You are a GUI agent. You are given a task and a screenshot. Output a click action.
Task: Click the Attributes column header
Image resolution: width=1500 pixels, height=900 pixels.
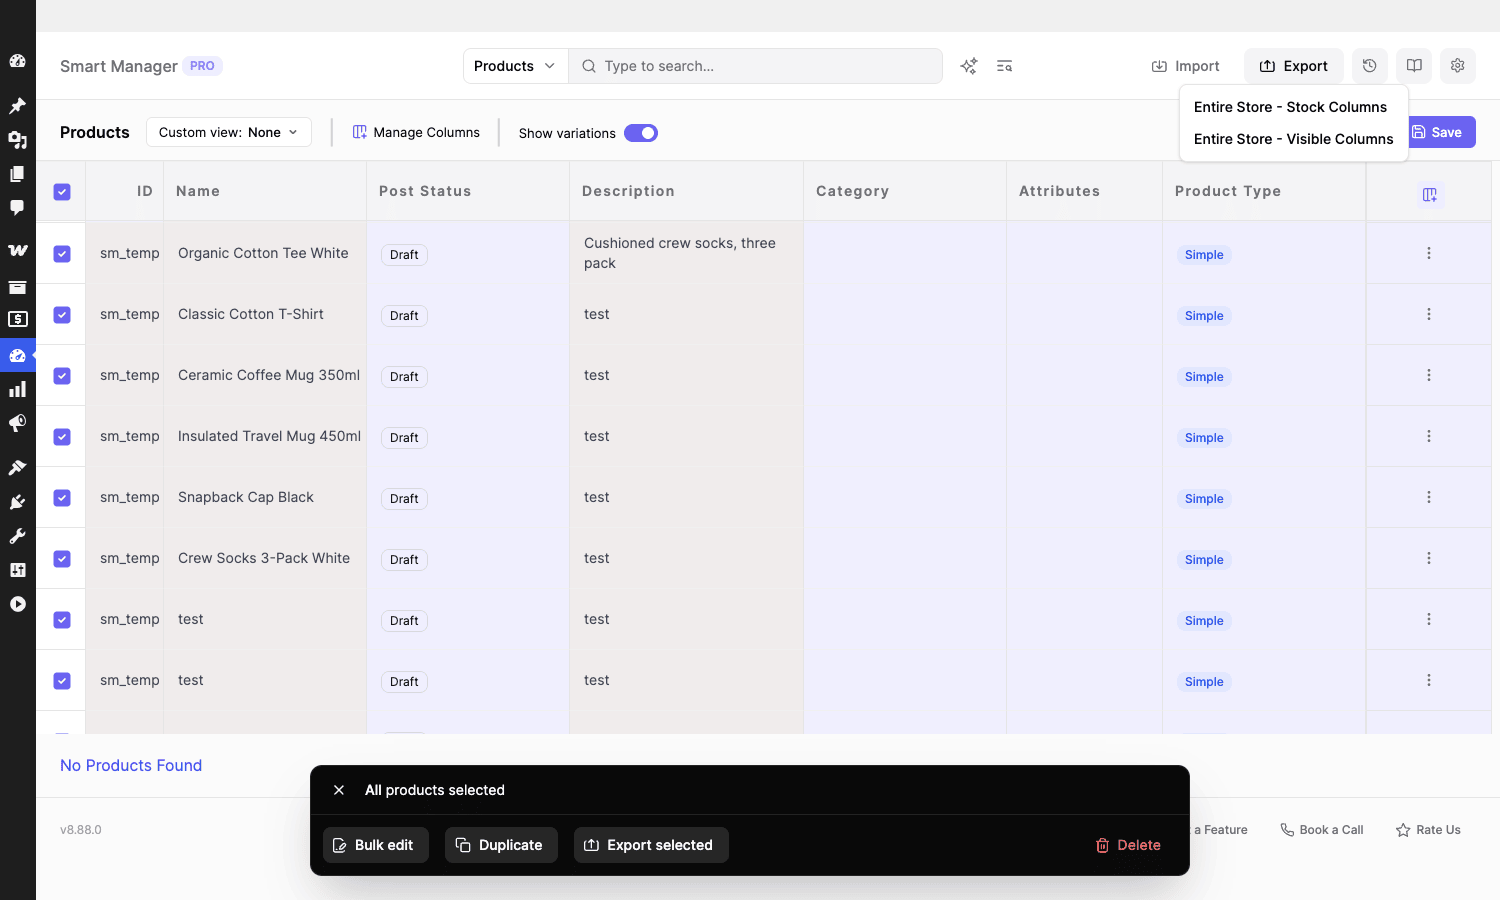[x=1059, y=191]
